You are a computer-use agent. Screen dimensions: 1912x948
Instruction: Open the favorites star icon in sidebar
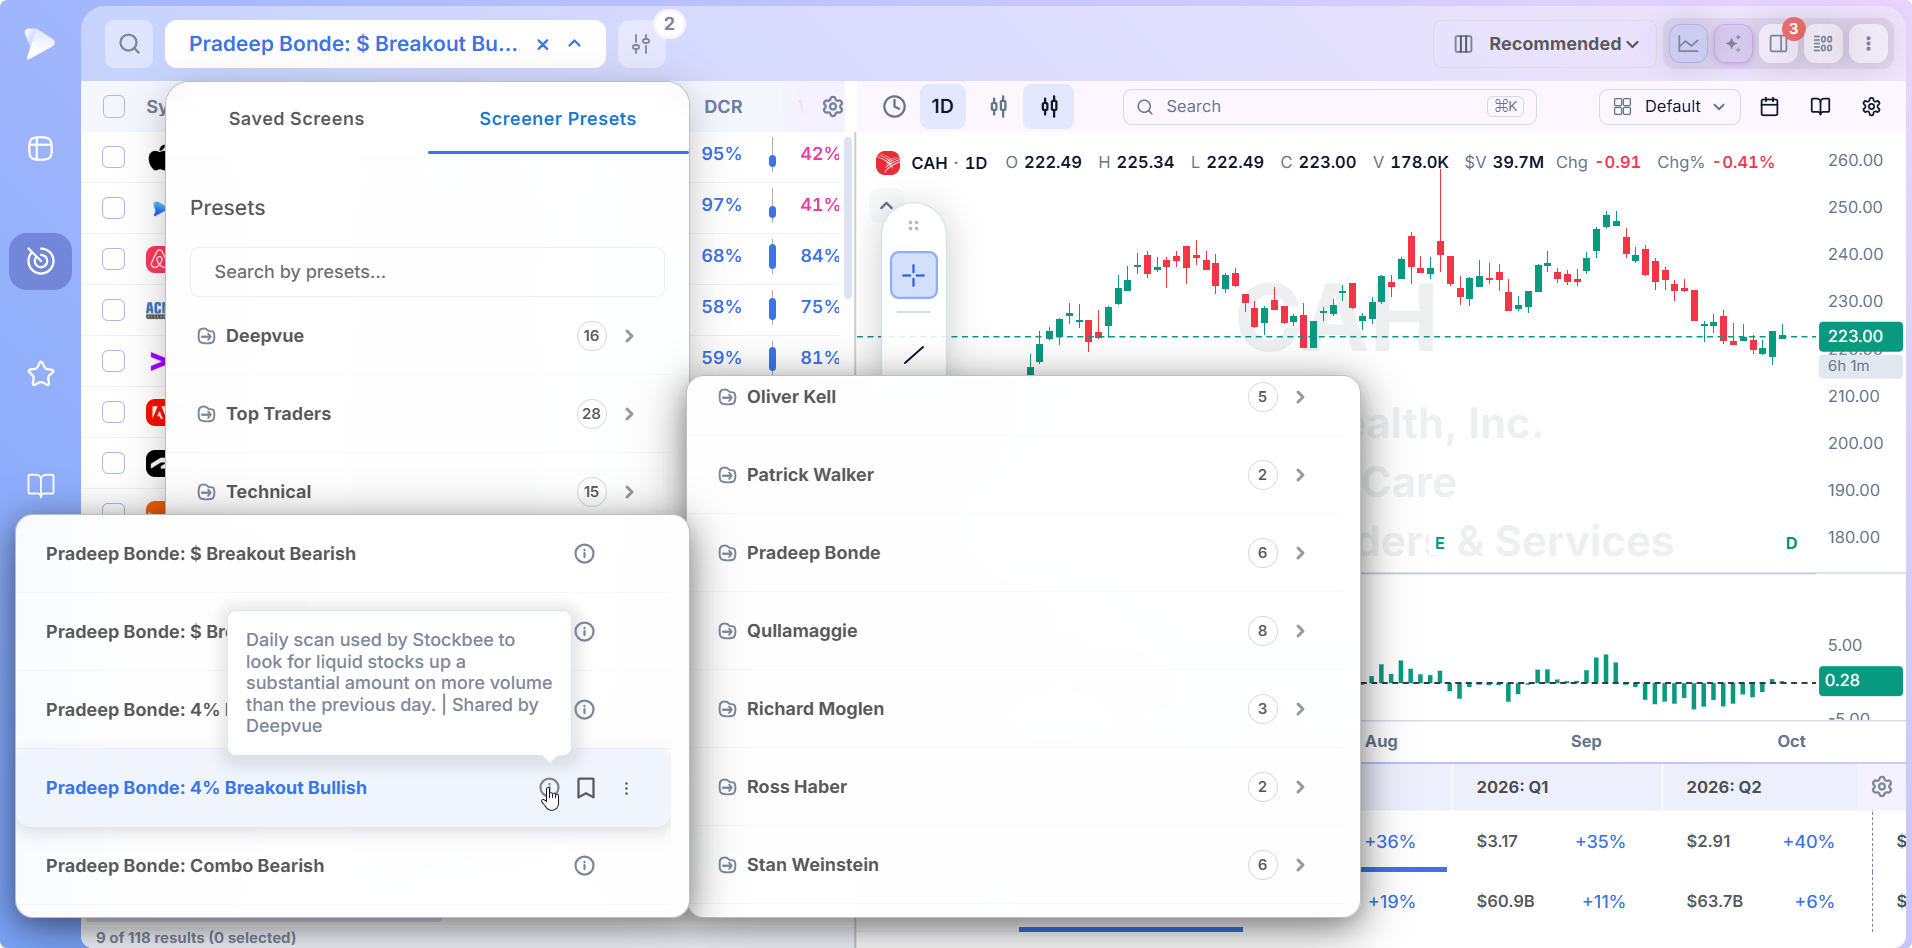[x=40, y=374]
